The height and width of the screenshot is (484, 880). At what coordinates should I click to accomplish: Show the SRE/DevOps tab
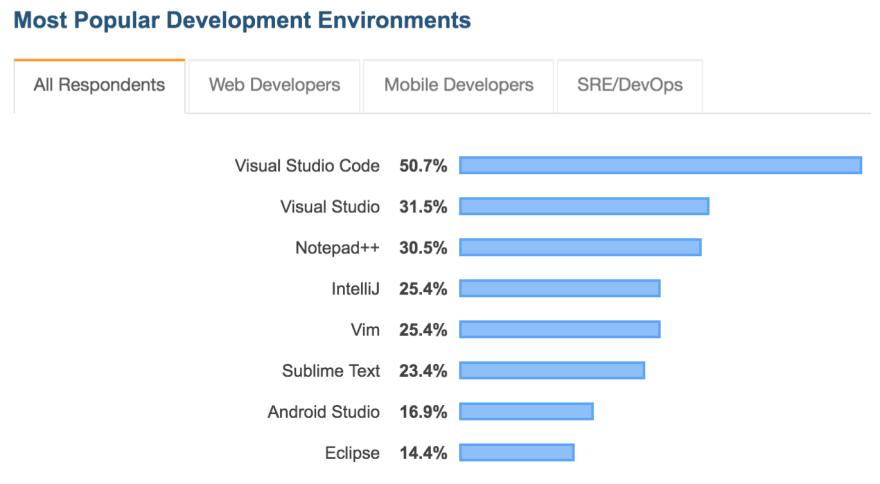630,86
